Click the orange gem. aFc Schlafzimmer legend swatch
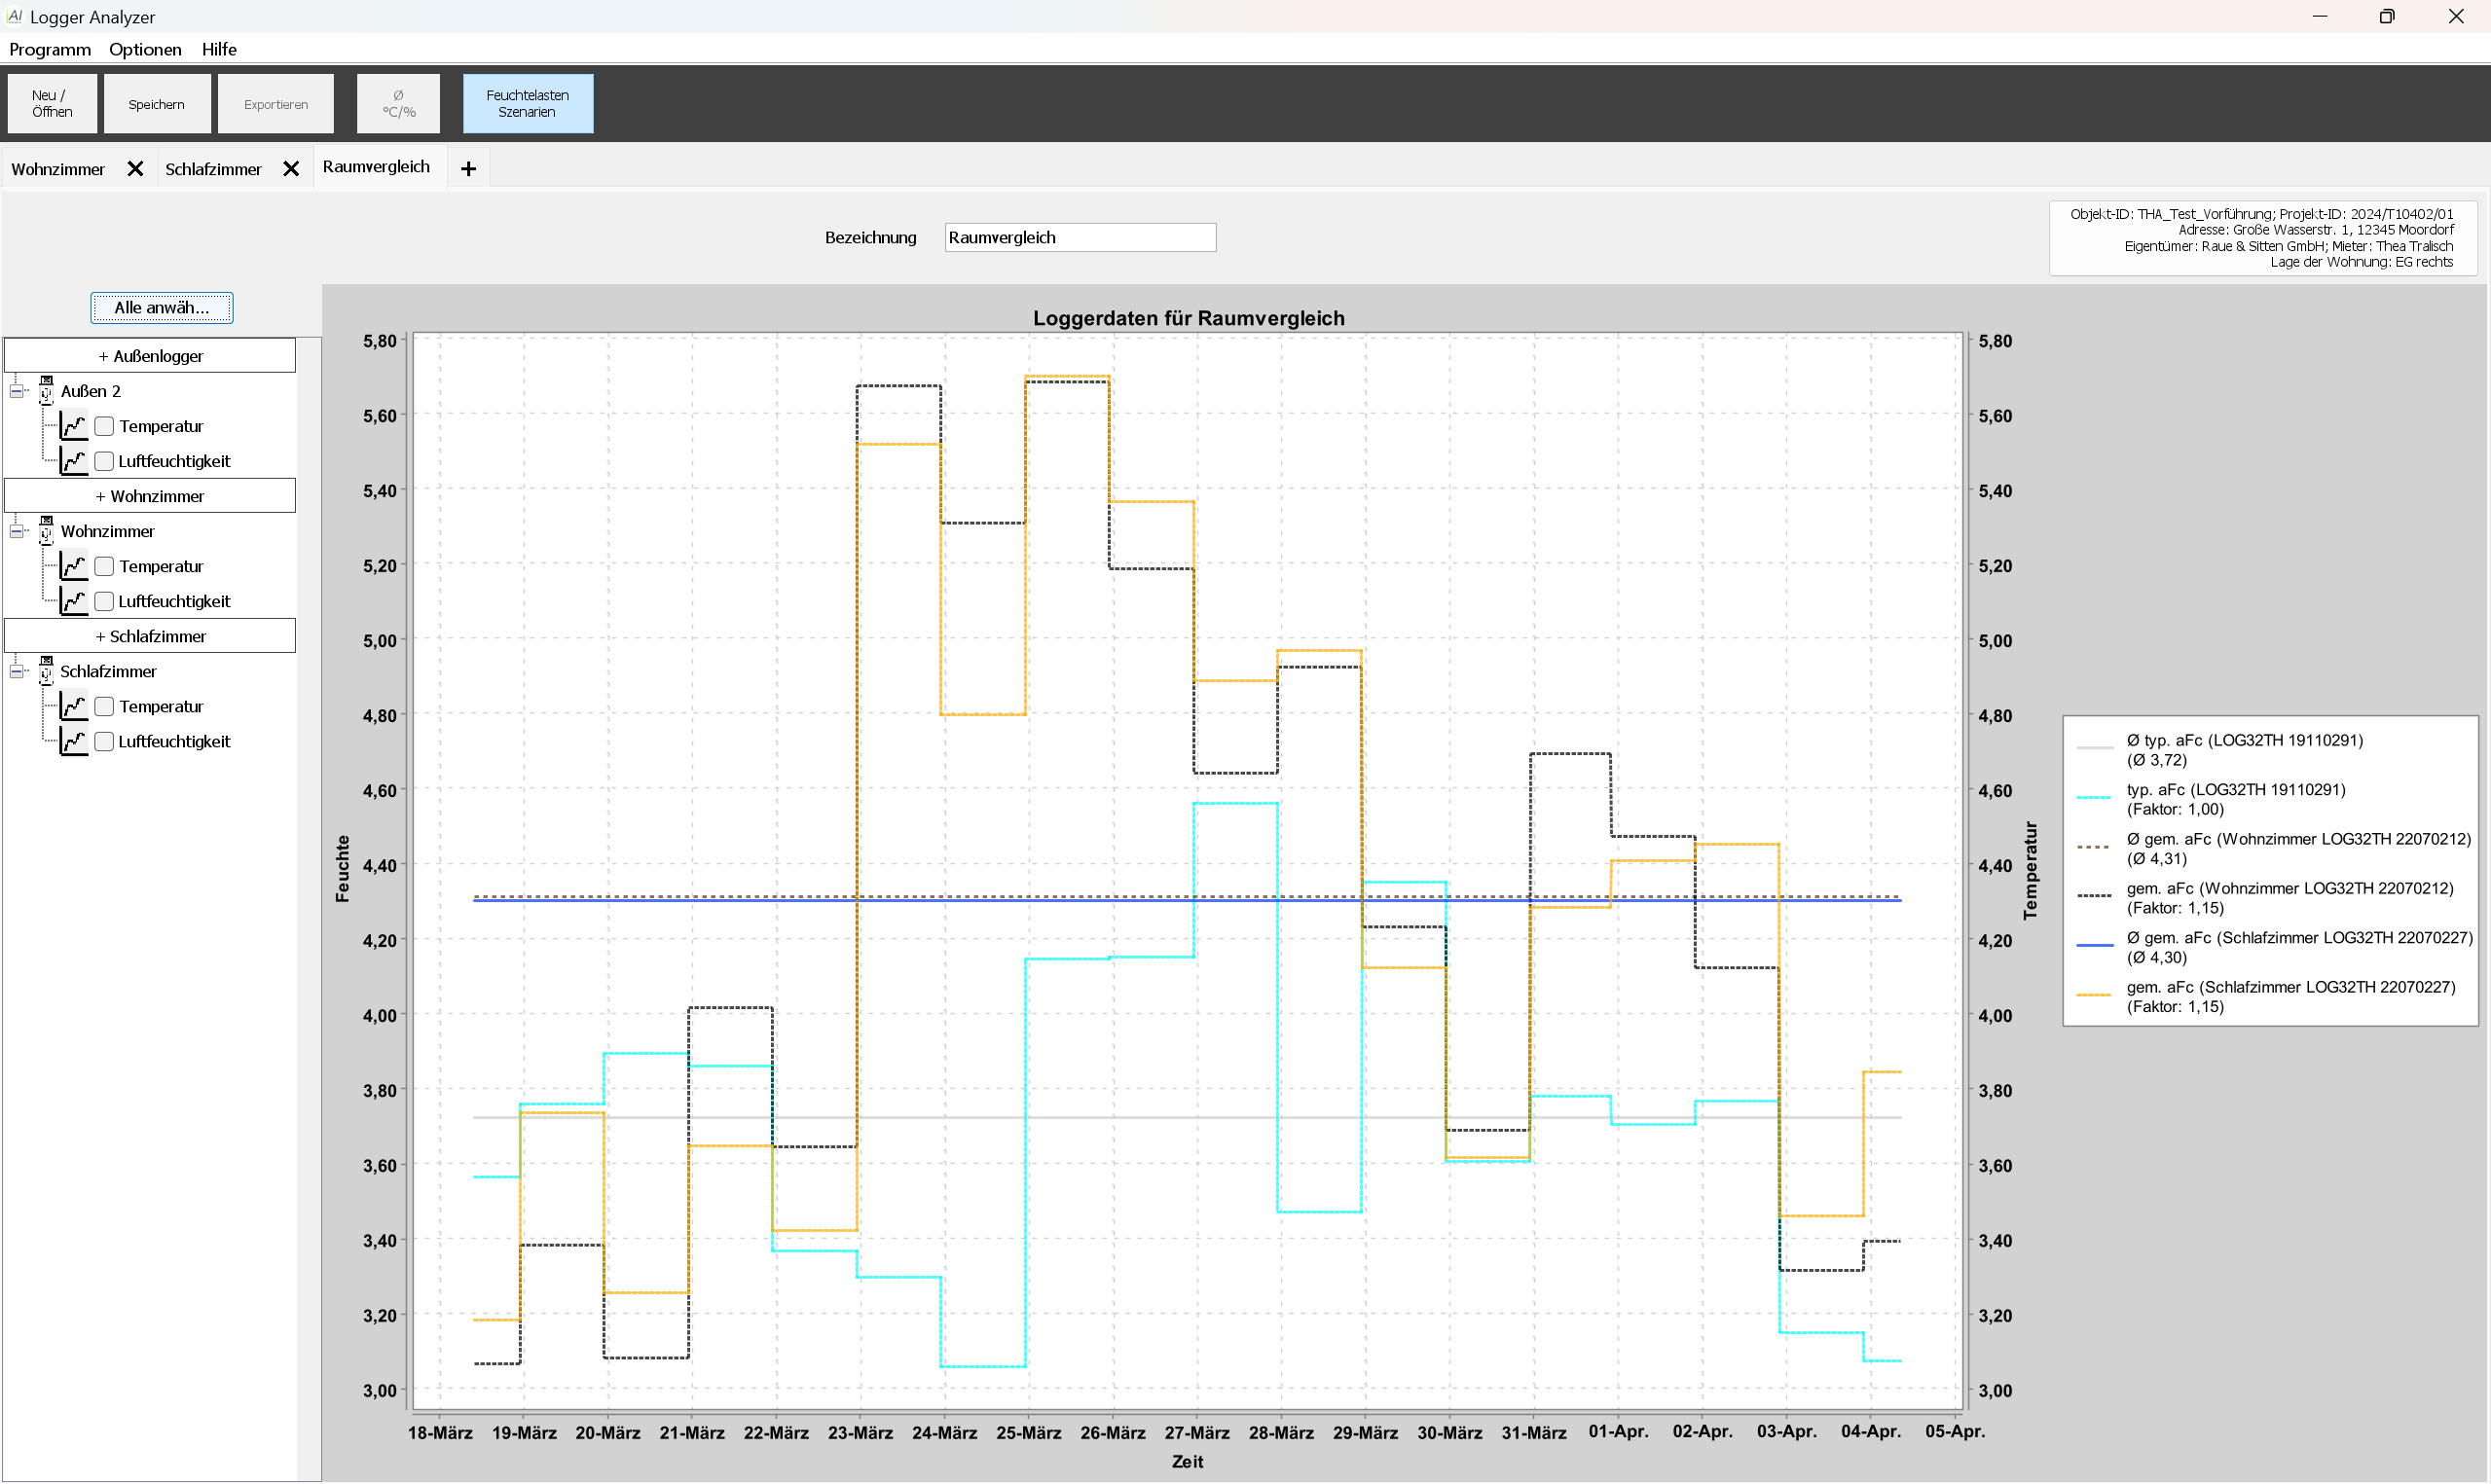2491x1484 pixels. [2094, 996]
